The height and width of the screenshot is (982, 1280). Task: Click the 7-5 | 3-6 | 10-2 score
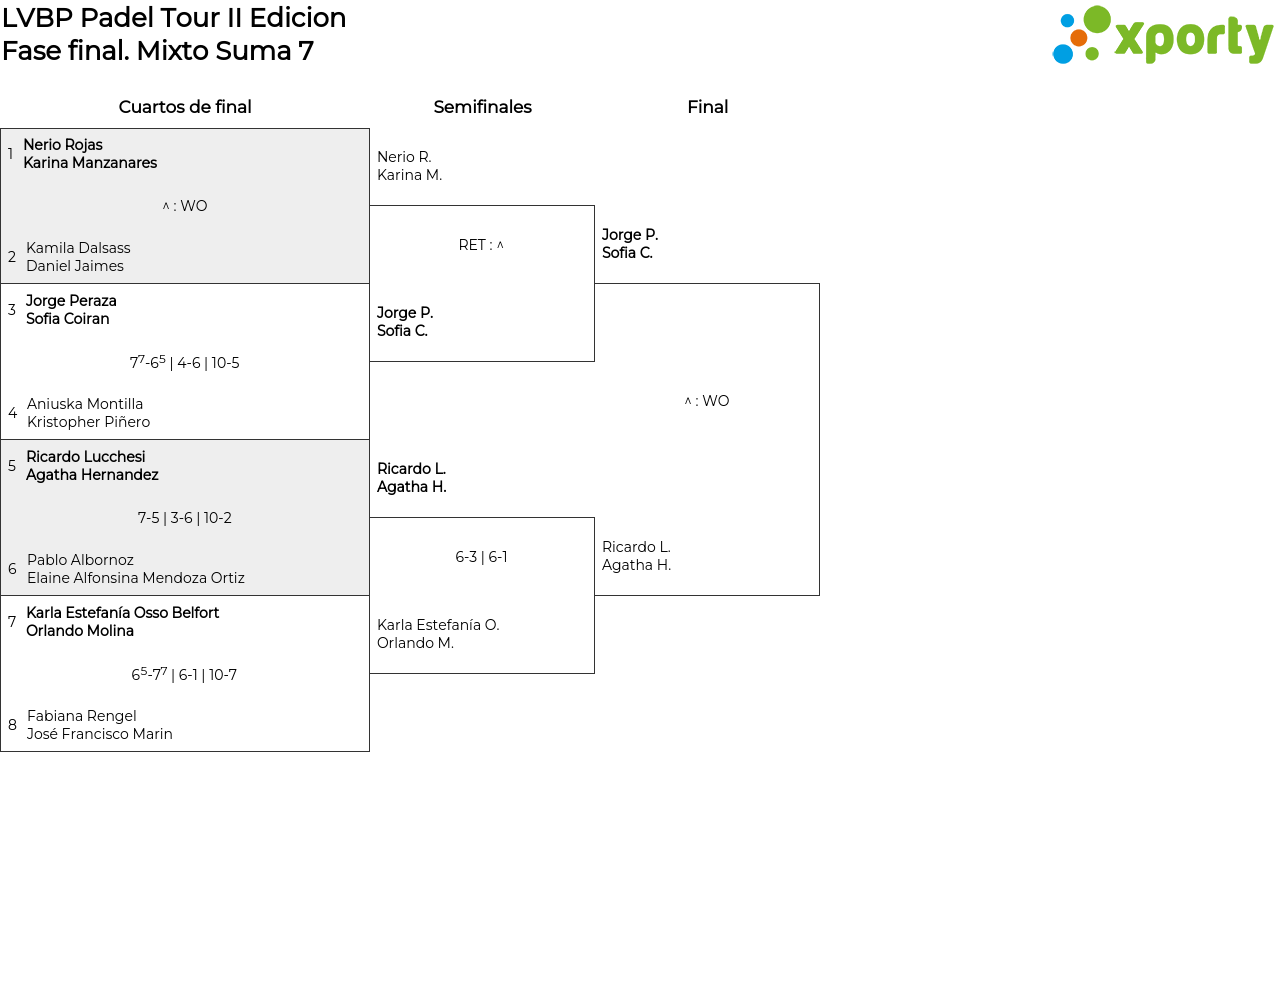point(185,518)
